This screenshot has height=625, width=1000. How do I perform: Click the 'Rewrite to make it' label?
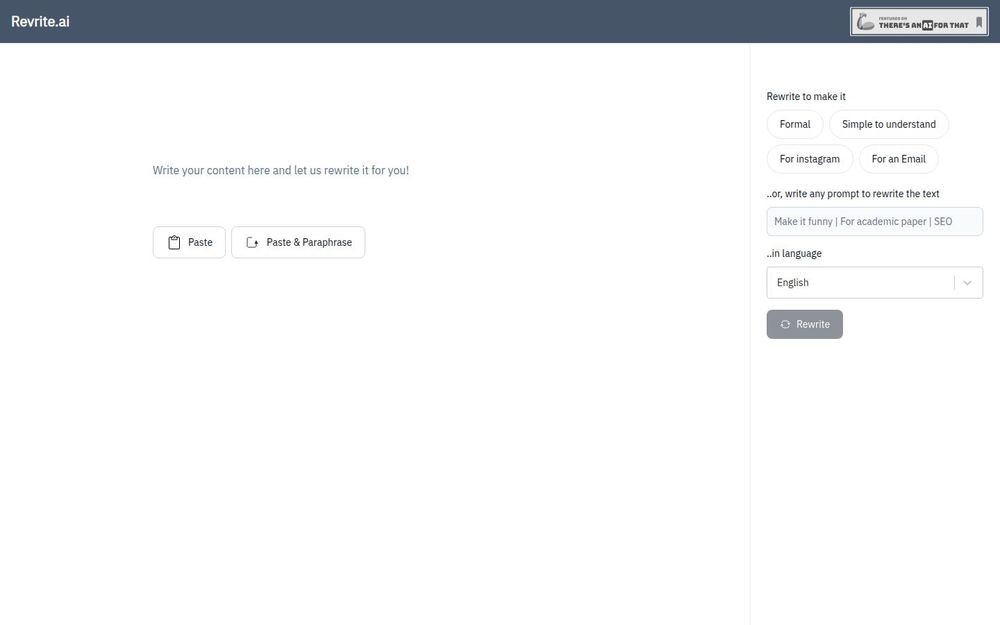(x=805, y=96)
